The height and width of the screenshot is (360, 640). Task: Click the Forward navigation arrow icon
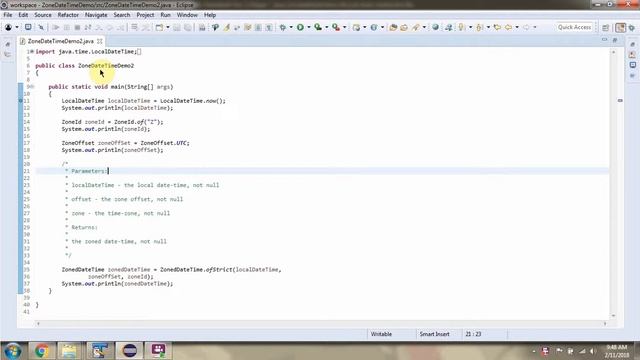click(526, 27)
